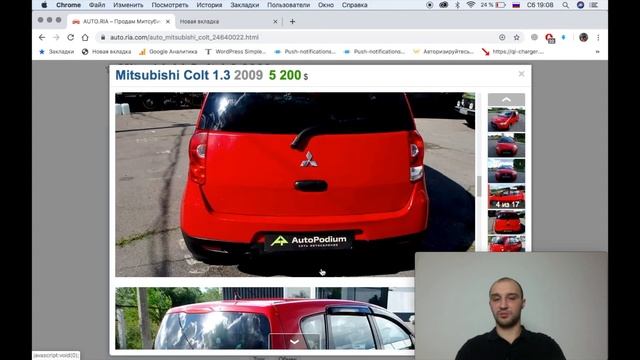
Task: Open the Пользователи menu
Action: (x=289, y=5)
